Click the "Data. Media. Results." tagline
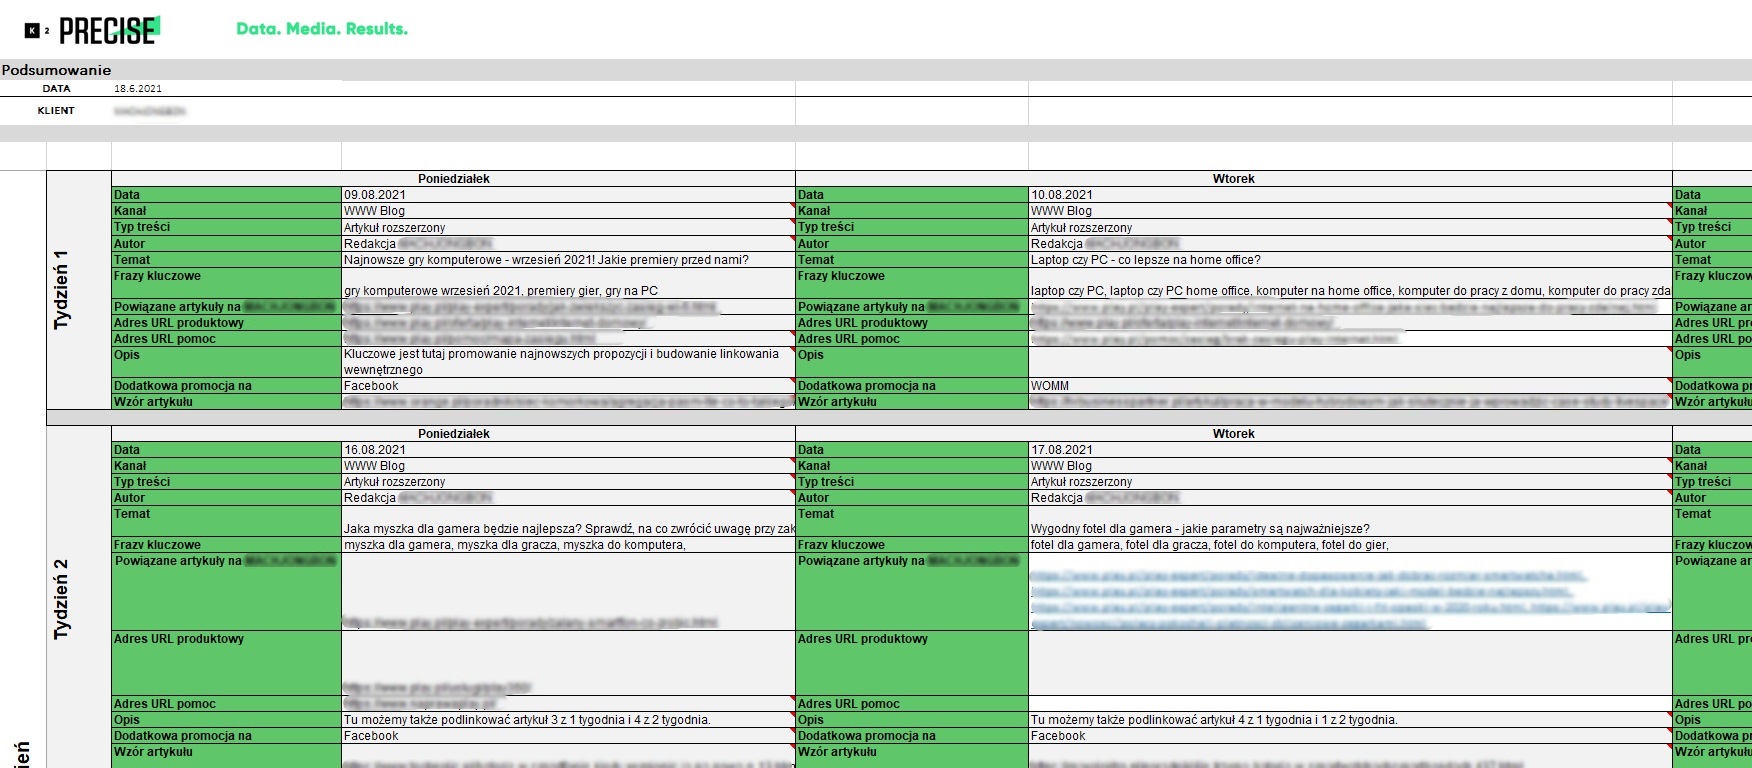This screenshot has height=768, width=1752. (321, 29)
